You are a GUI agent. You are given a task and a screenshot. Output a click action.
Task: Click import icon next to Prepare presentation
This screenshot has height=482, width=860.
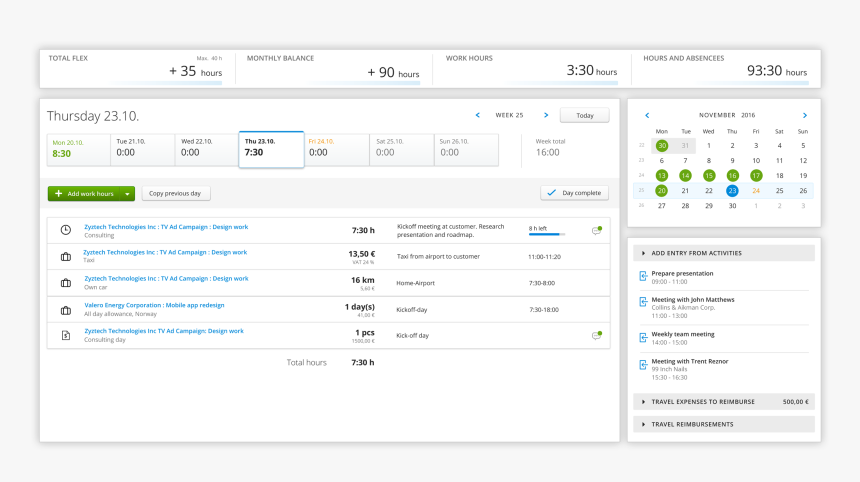coord(643,277)
